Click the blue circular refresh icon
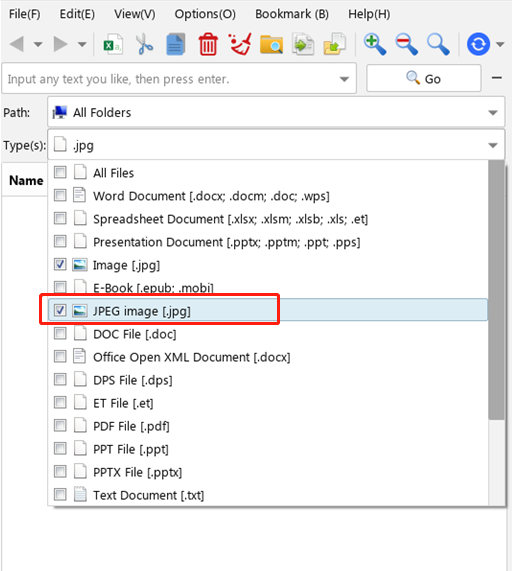Screen dimensions: 512x571 [478, 44]
